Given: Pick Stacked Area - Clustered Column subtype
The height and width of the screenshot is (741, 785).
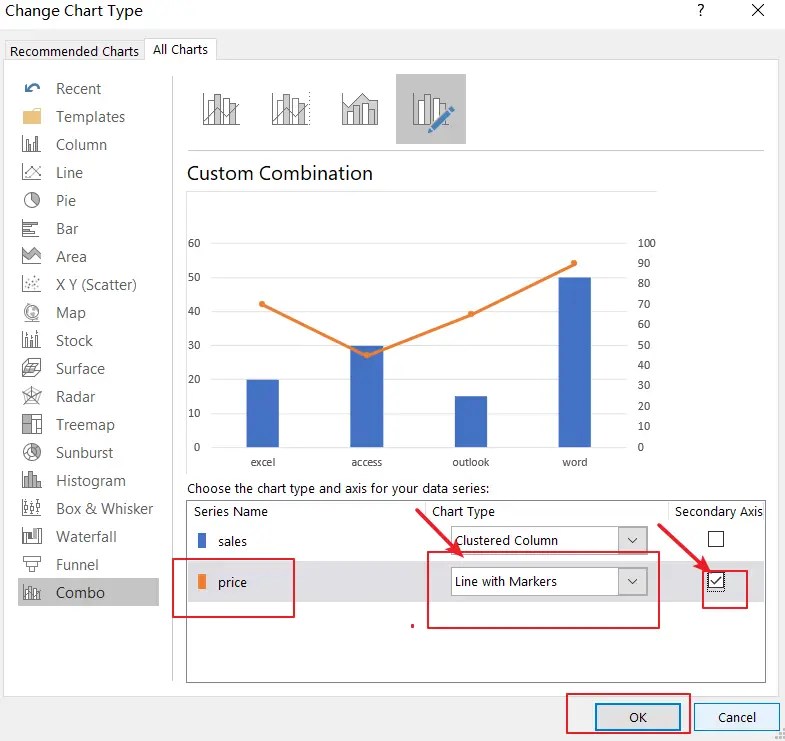Looking at the screenshot, I should tap(360, 109).
